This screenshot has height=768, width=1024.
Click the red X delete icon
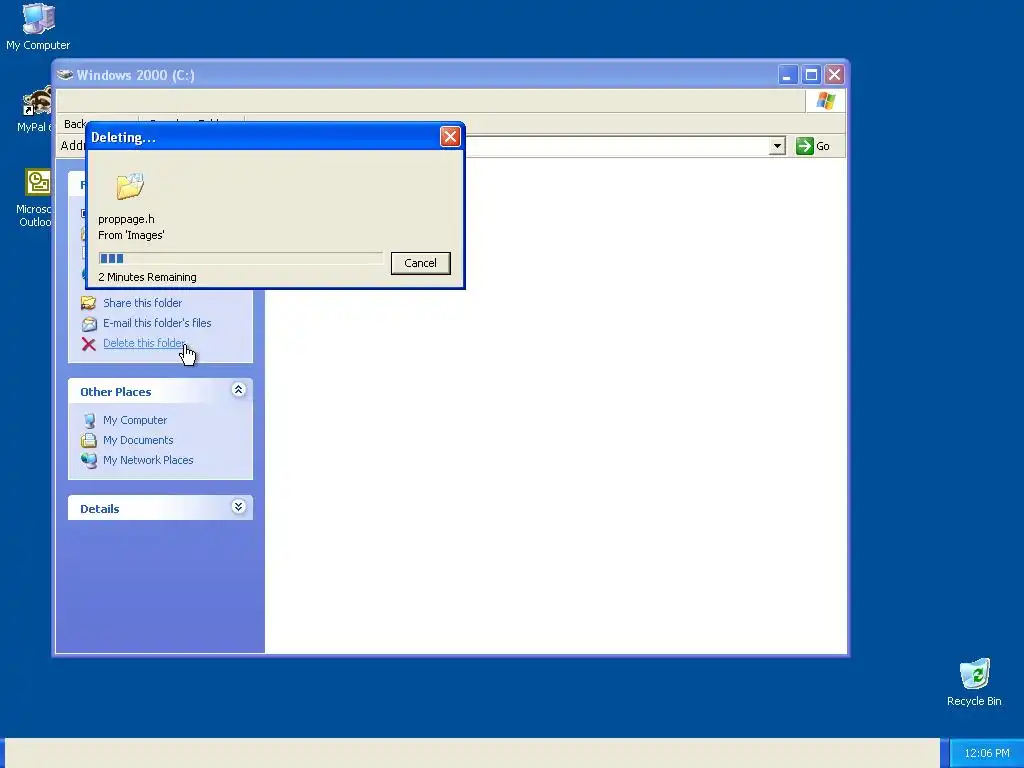pyautogui.click(x=89, y=344)
